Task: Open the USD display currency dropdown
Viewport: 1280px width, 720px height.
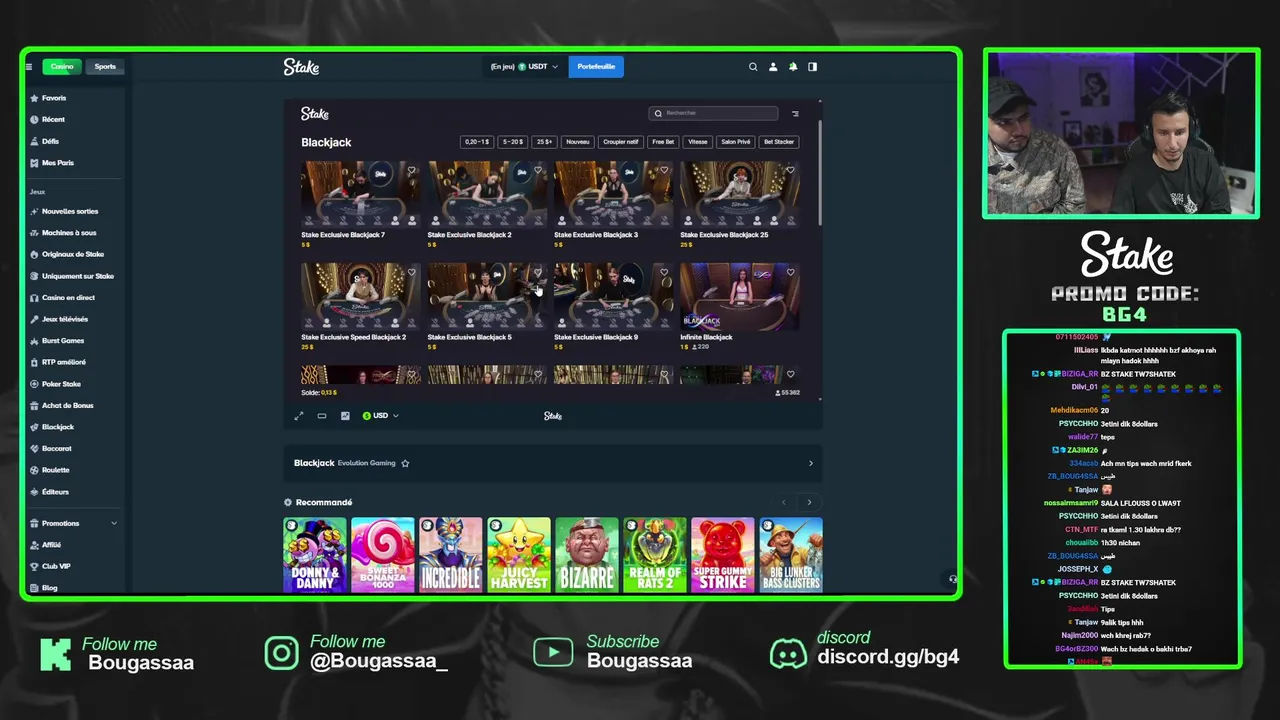Action: pyautogui.click(x=381, y=416)
